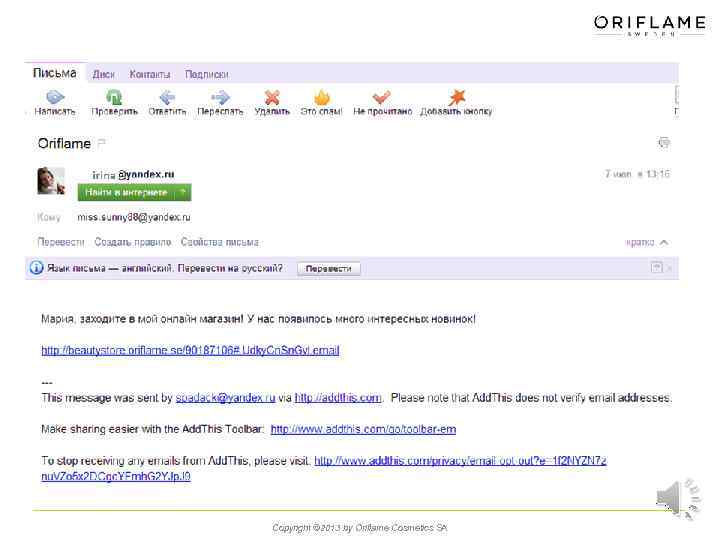Screen dimensions: 720x540
Task: Open the beautystore.oriflame.se link
Action: (x=190, y=350)
